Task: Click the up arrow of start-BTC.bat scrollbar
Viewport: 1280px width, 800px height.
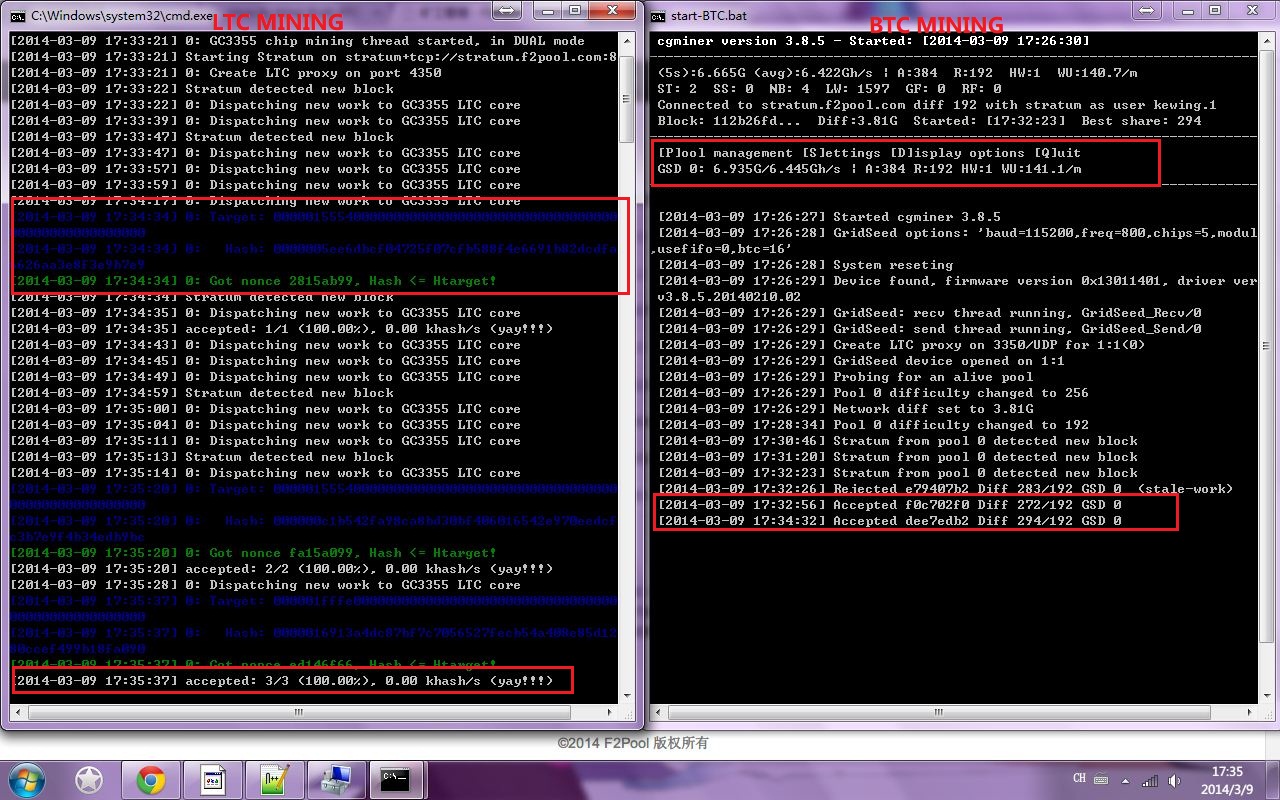Action: [x=1265, y=41]
